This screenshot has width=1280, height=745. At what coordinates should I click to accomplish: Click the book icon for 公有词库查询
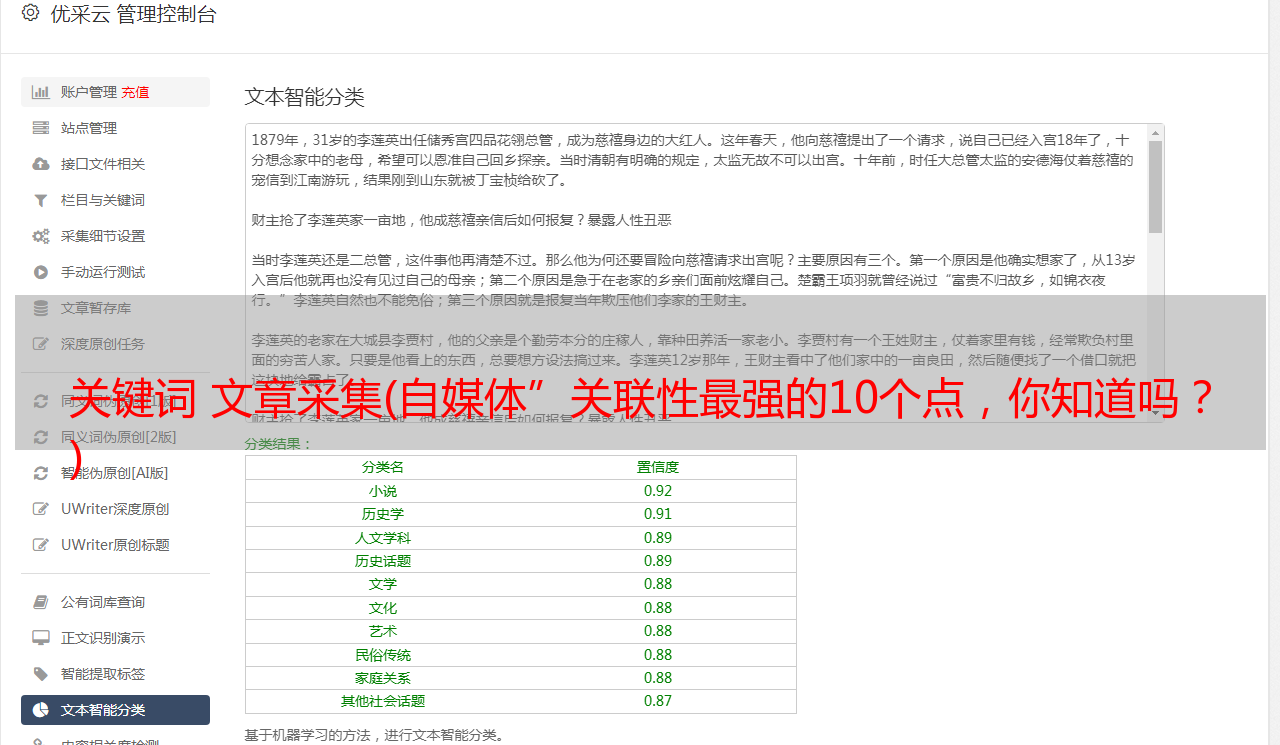[41, 602]
